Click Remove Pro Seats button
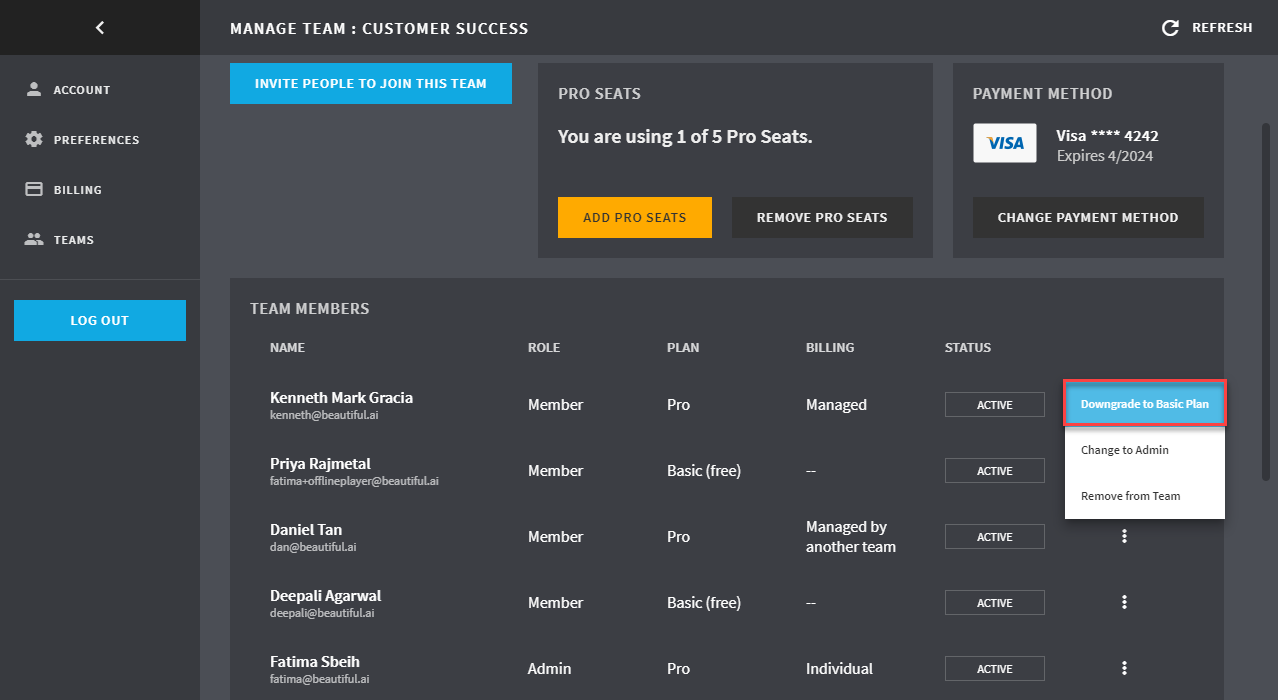The image size is (1278, 700). coord(822,217)
